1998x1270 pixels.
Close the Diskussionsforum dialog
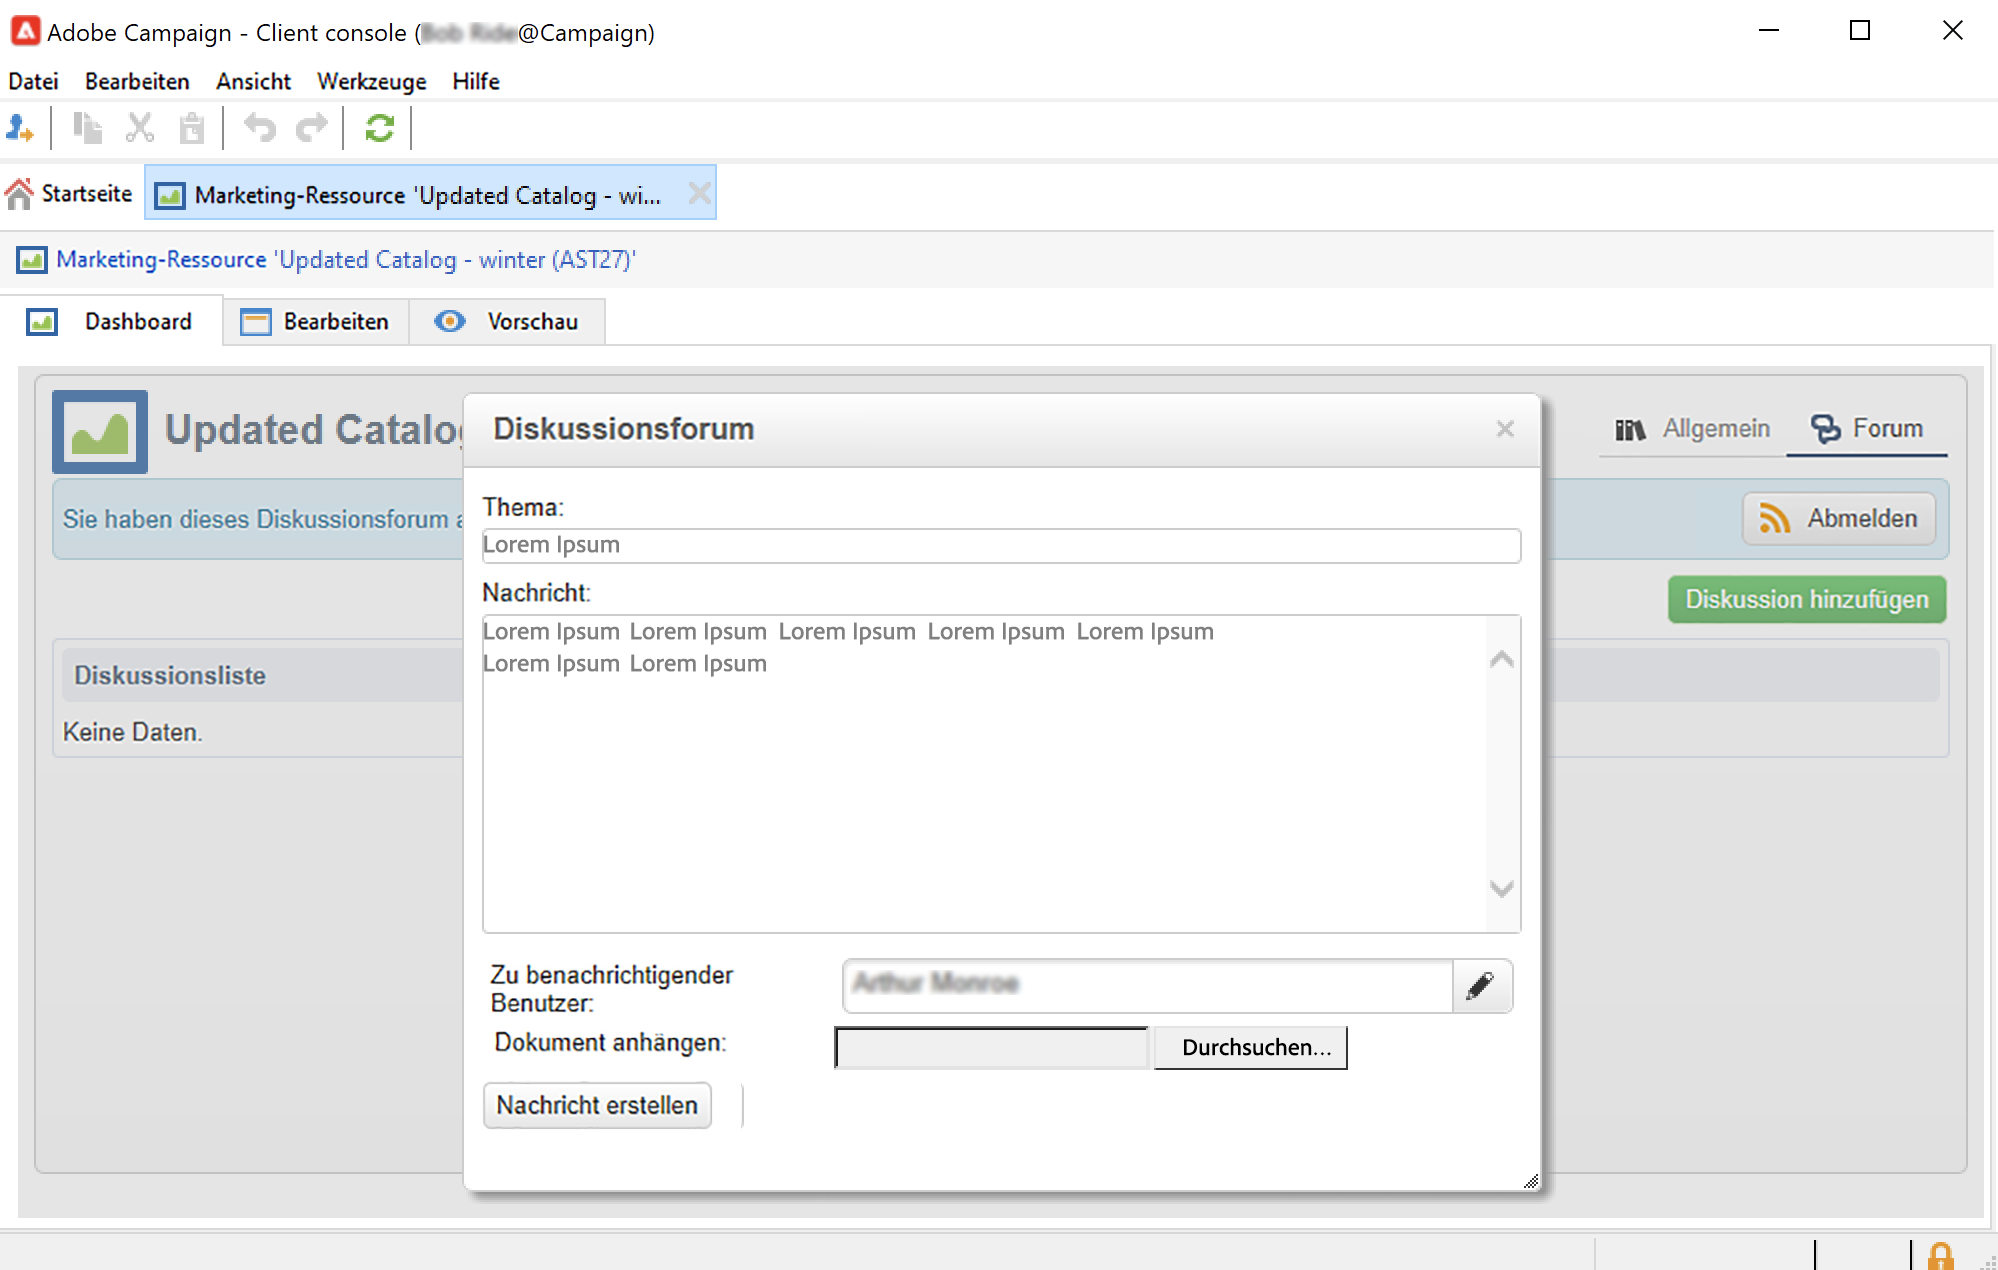point(1504,429)
